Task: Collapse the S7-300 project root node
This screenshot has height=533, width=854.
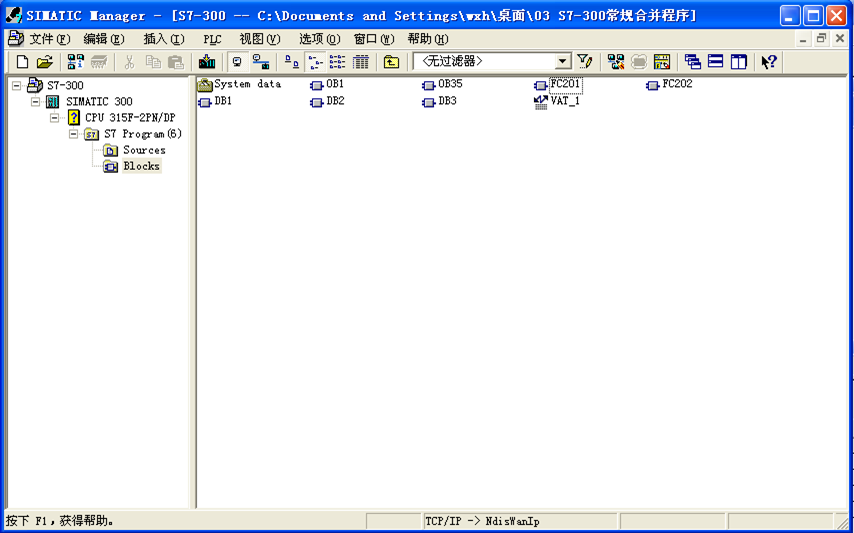Action: (16, 85)
